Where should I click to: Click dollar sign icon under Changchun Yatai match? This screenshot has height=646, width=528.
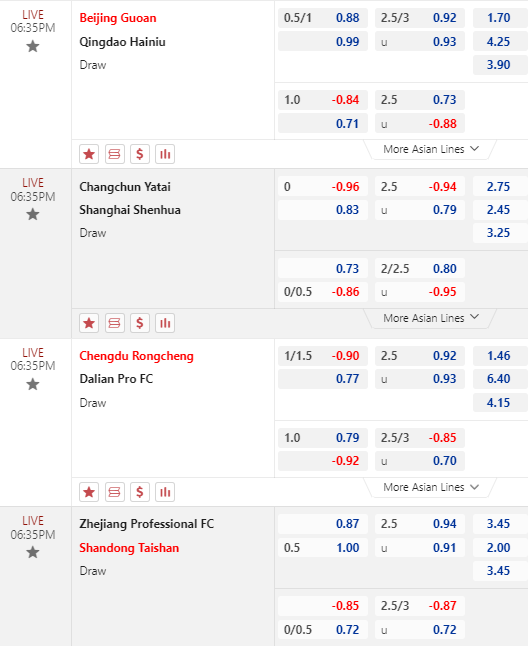point(140,323)
